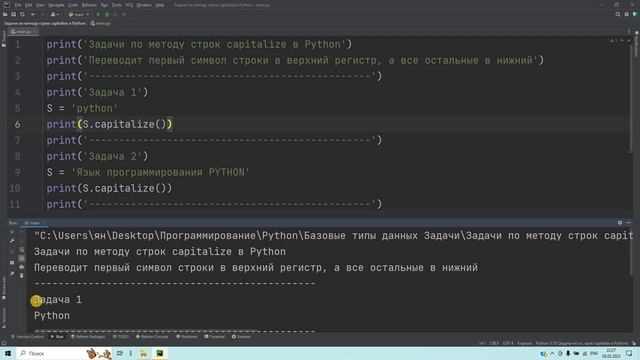Open File Explorer from the taskbar

144,353
